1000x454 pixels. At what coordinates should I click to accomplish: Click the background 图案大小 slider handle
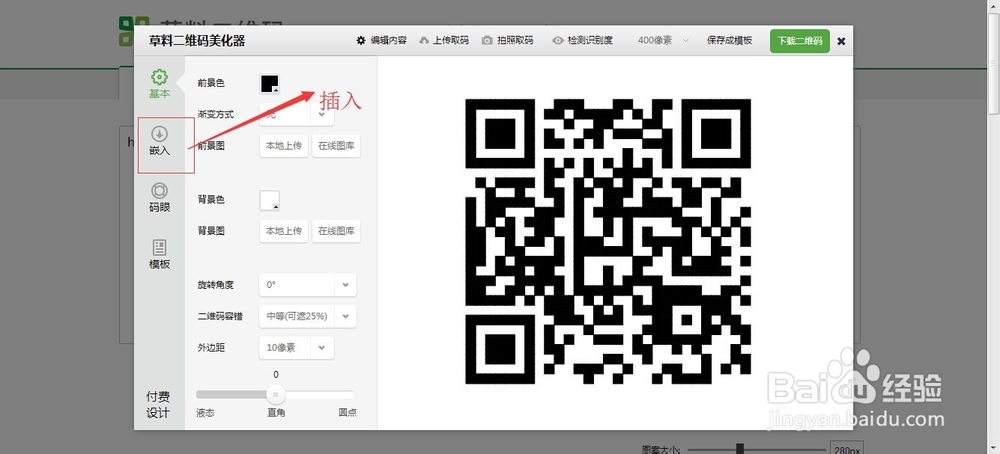point(740,449)
